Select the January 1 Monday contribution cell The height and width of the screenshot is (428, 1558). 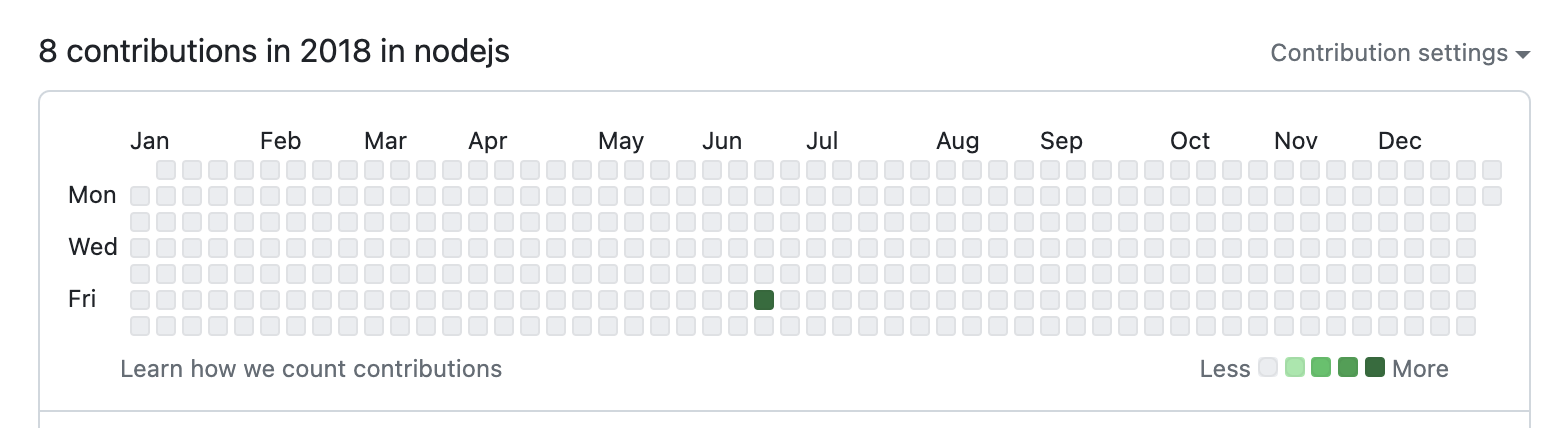click(x=140, y=195)
